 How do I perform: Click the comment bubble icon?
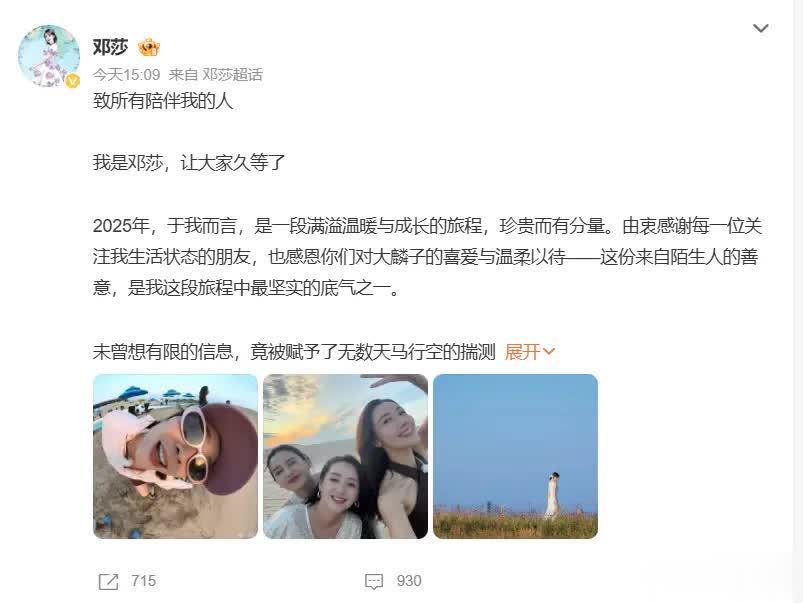(x=374, y=581)
